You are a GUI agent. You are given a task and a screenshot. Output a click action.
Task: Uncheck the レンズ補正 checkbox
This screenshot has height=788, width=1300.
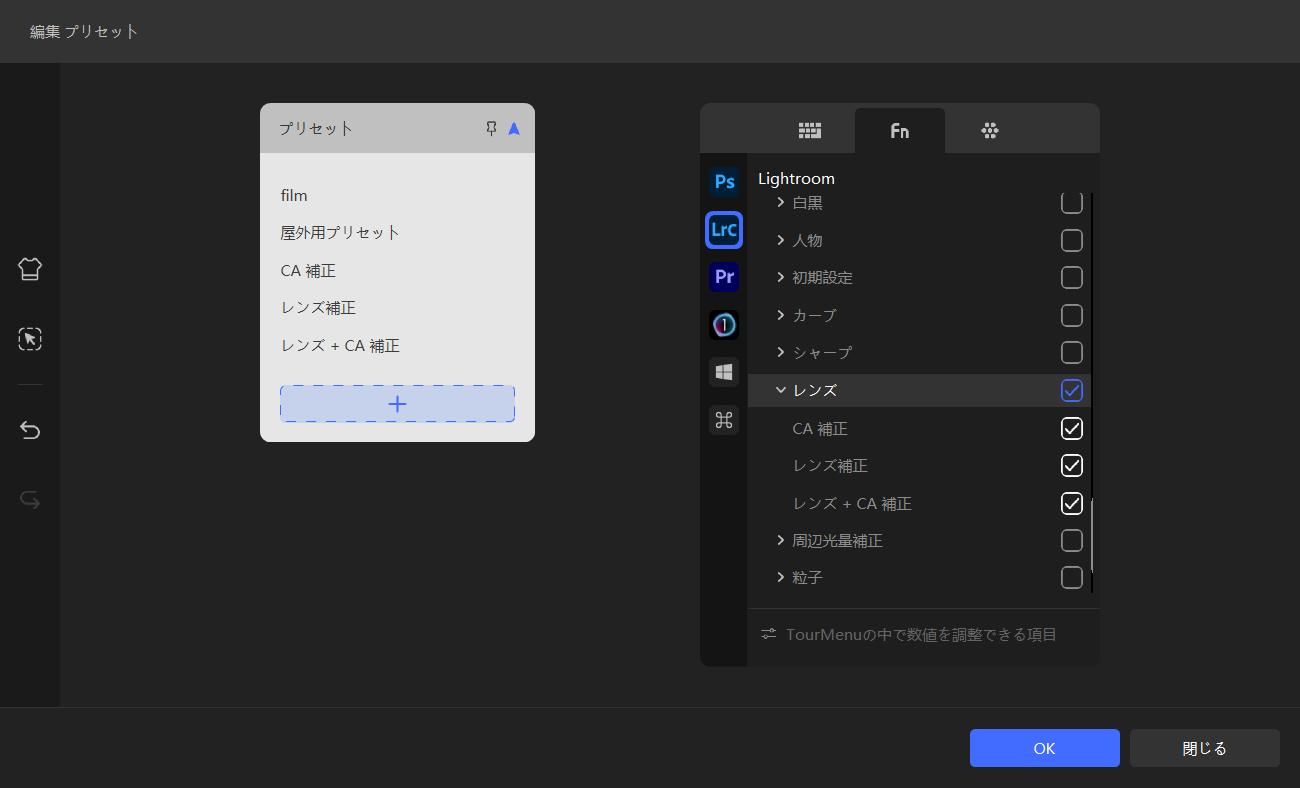tap(1071, 466)
